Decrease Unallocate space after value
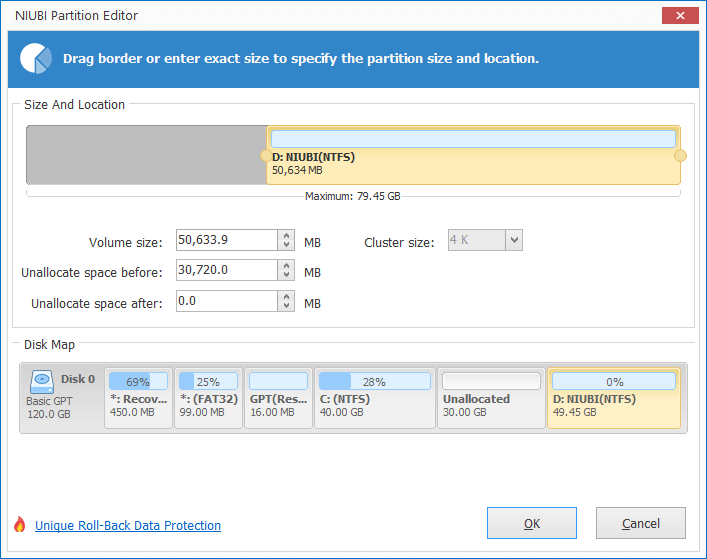The height and width of the screenshot is (559, 707). click(286, 306)
